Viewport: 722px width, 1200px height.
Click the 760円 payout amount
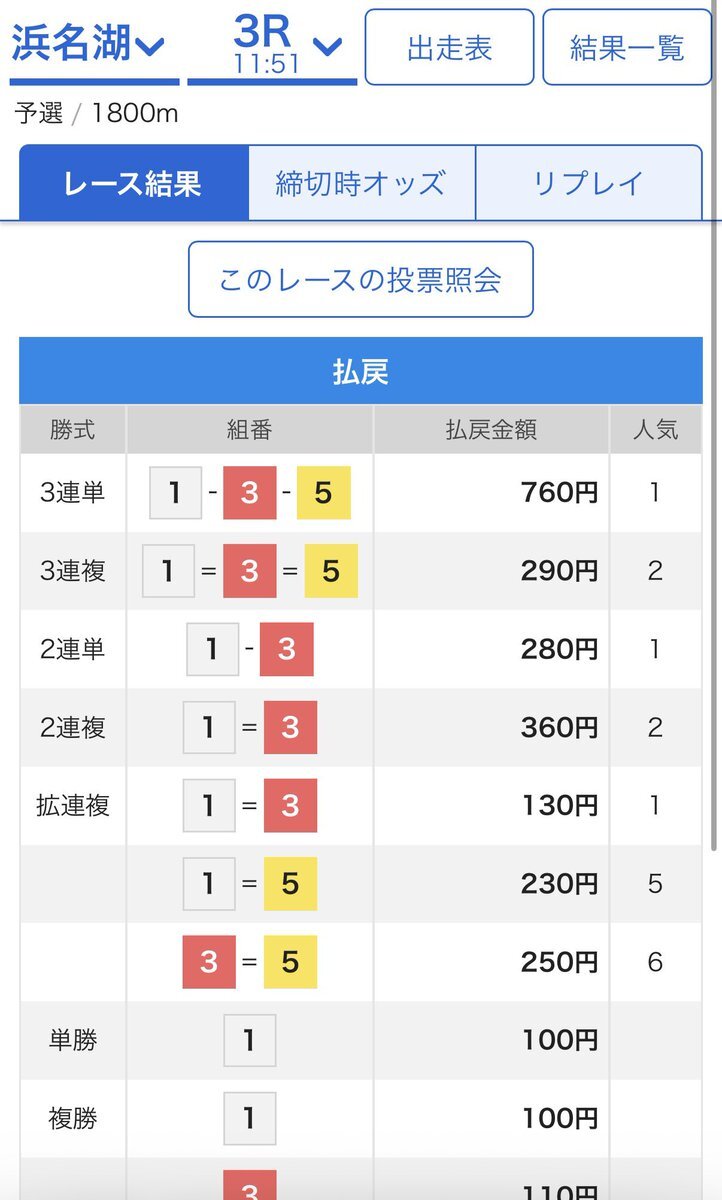point(559,493)
